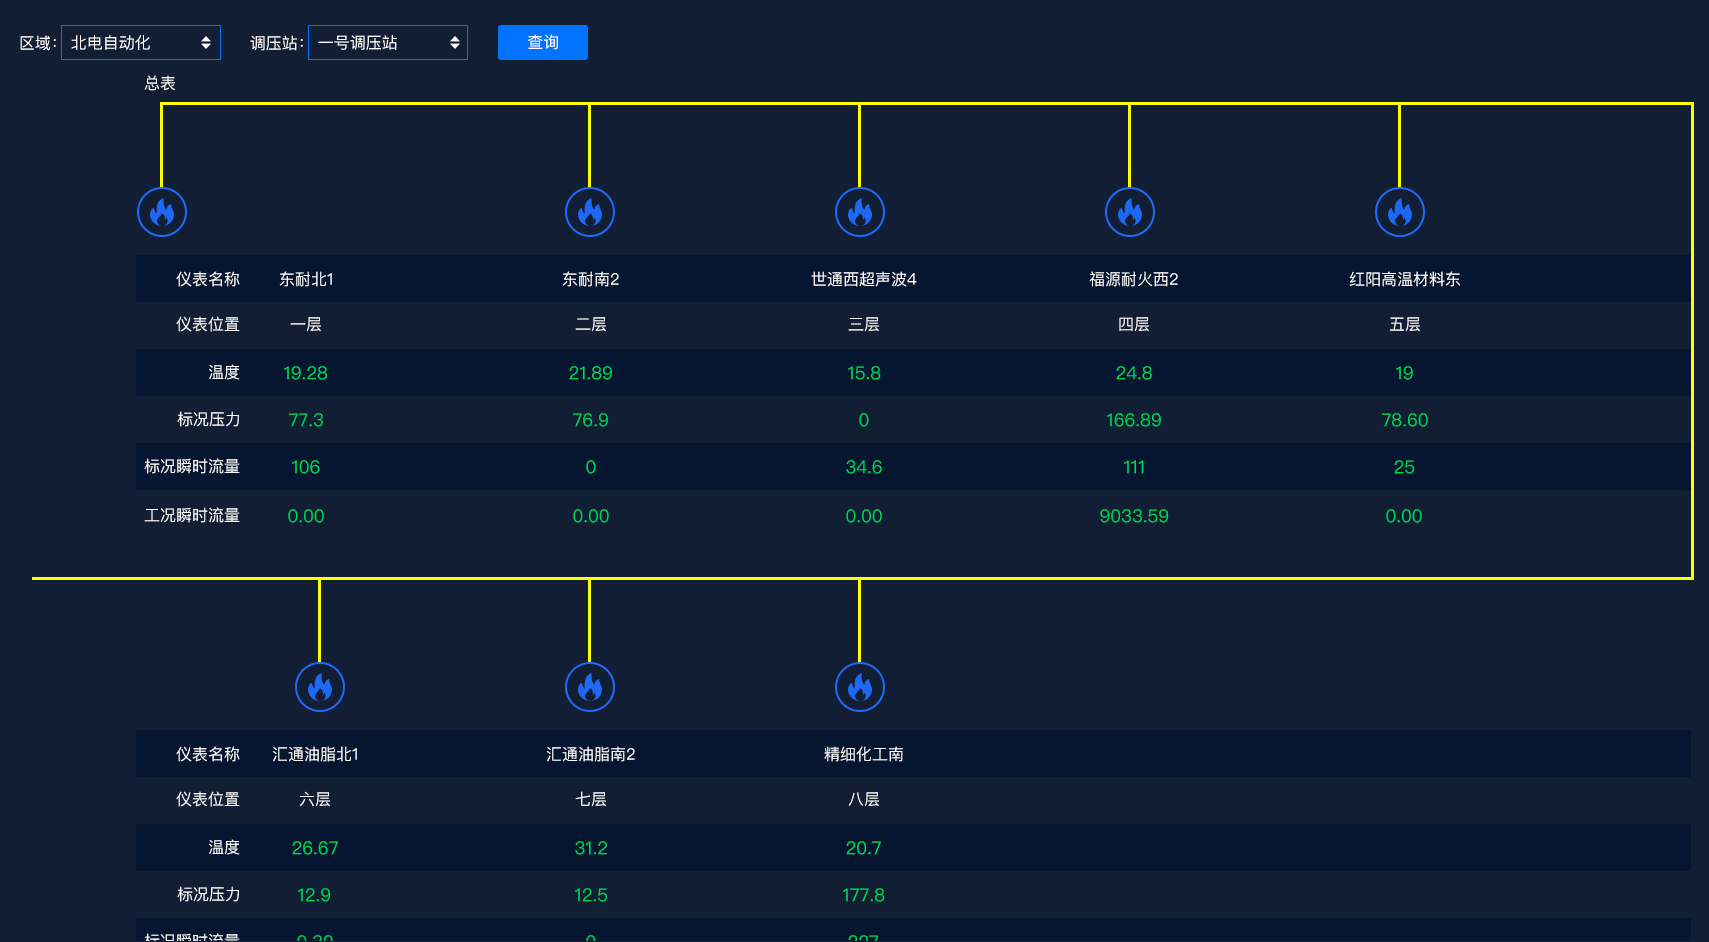Click the 东耐北1 meter name
The image size is (1709, 942).
click(x=306, y=279)
